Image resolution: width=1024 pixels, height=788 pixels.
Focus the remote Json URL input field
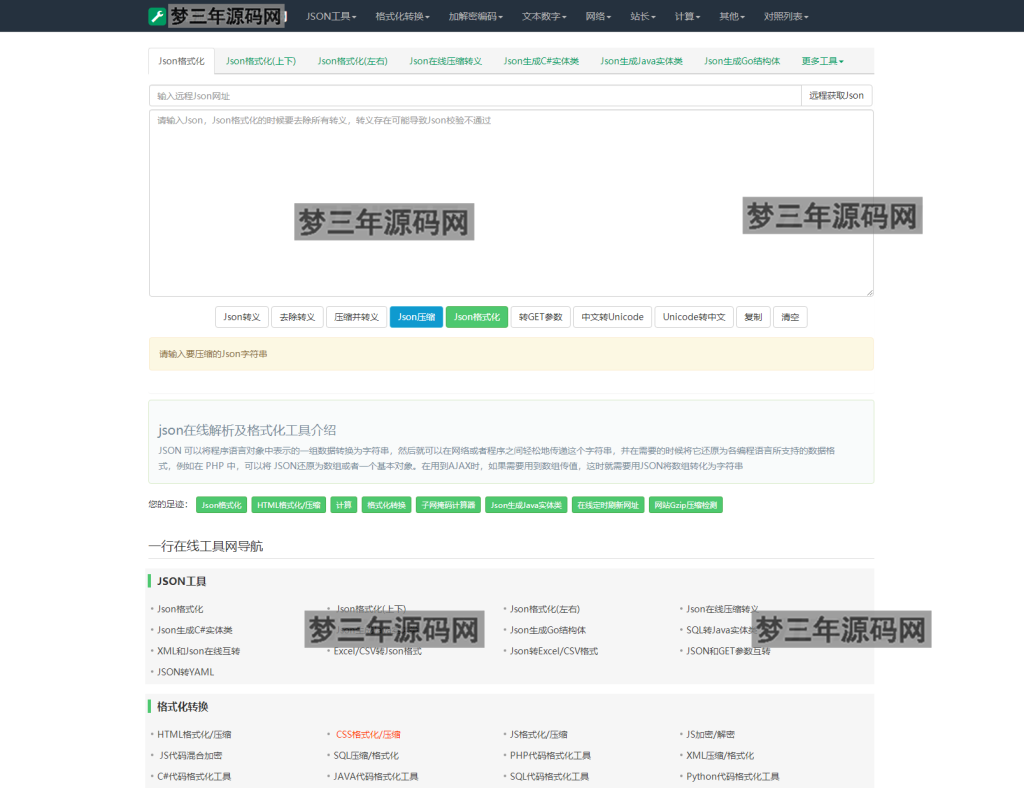coord(475,95)
